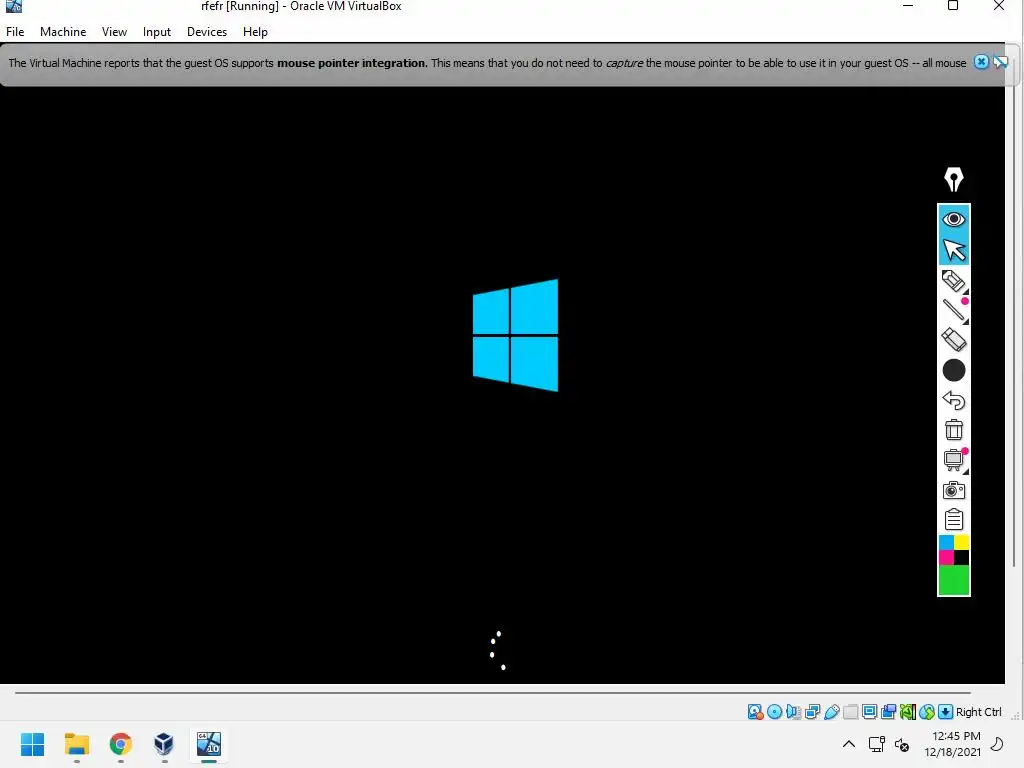This screenshot has height=768, width=1024.
Task: Pick the cyan color swatch
Action: [946, 543]
